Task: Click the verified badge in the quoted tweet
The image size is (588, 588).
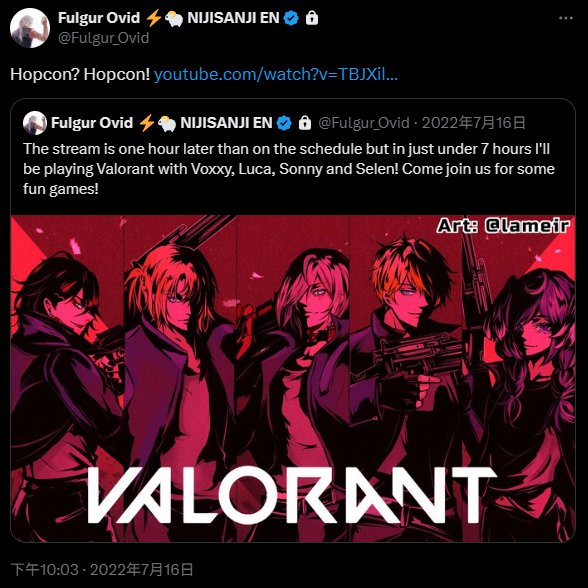Action: 284,123
